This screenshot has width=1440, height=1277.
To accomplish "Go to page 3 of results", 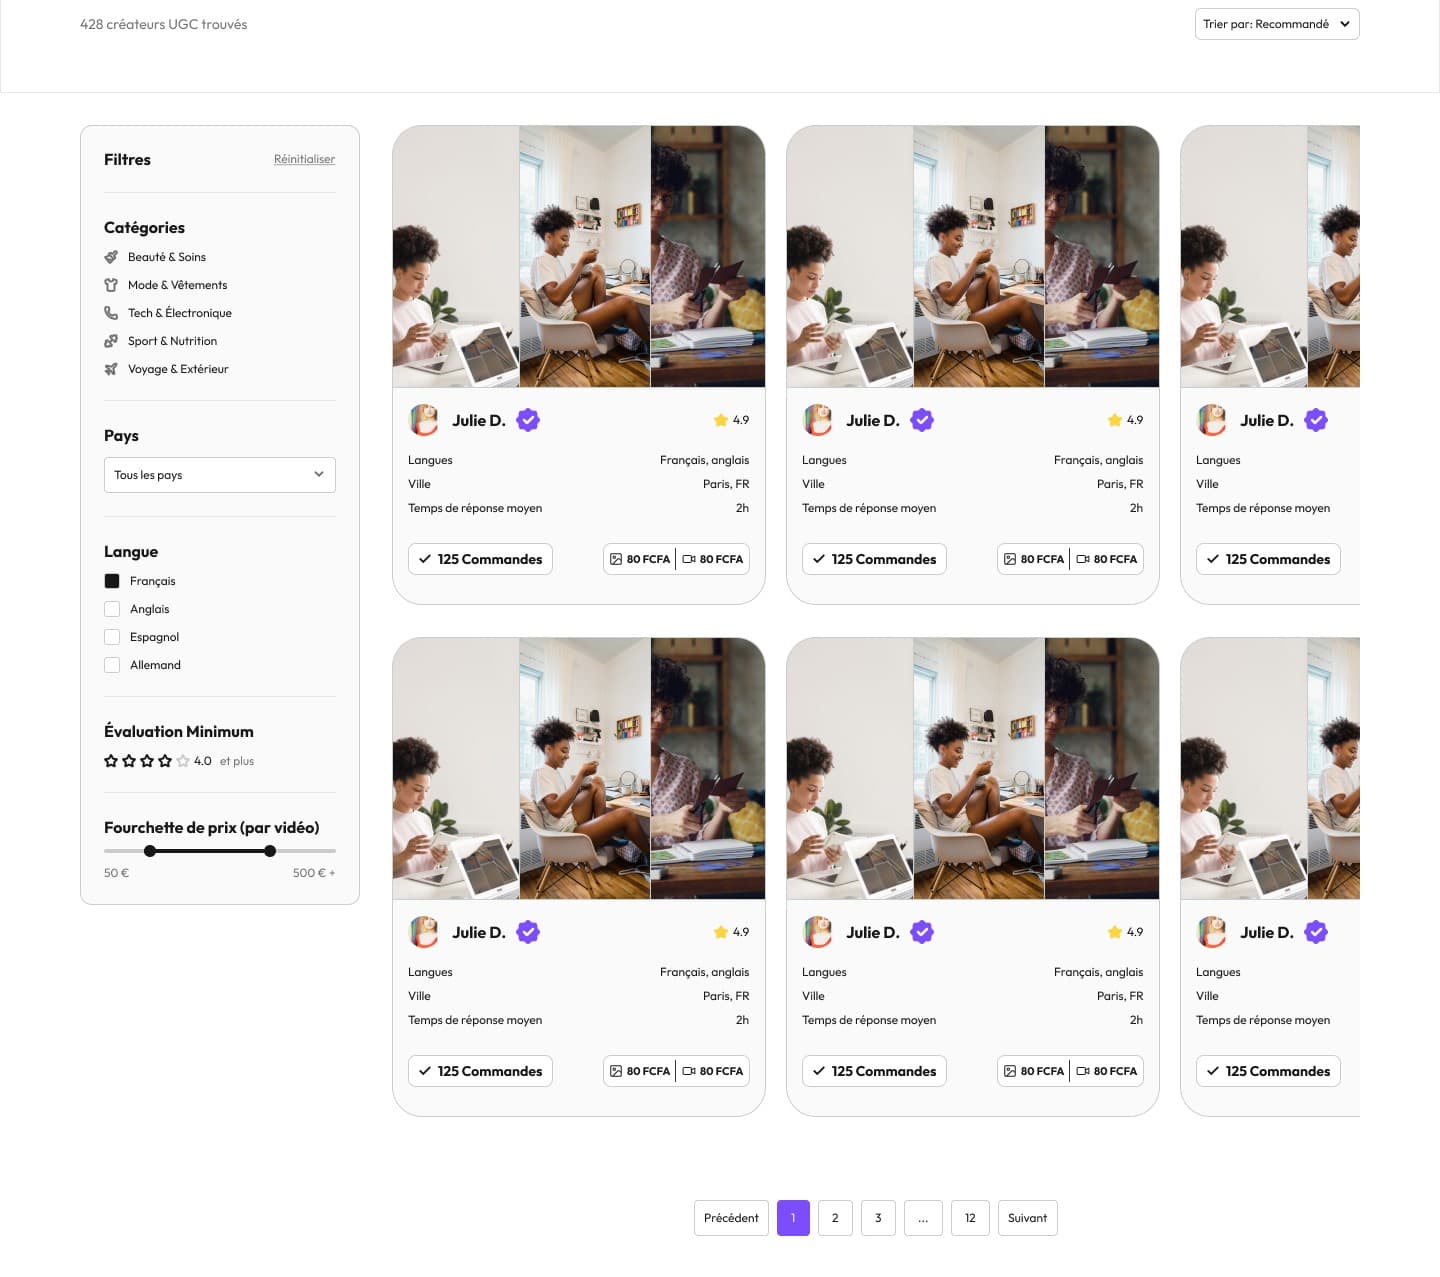I will pos(878,1218).
